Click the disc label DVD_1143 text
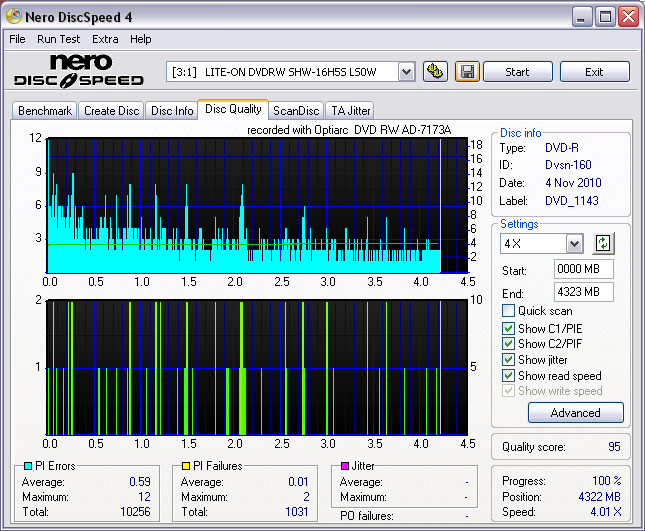645x531 pixels. point(572,201)
